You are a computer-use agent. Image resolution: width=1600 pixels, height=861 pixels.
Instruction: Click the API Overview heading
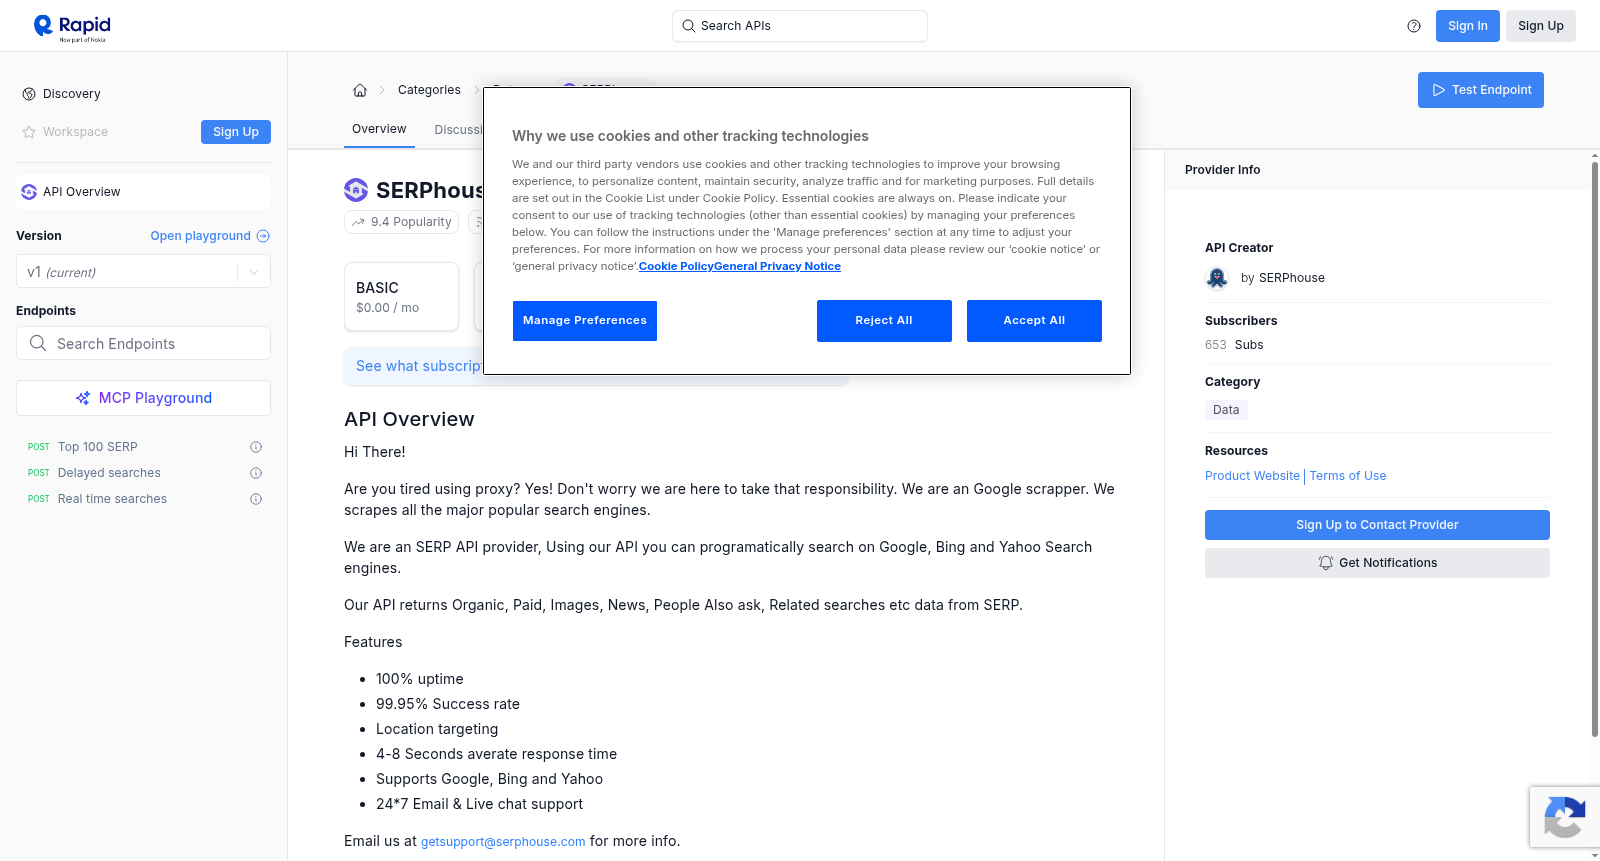pyautogui.click(x=409, y=419)
